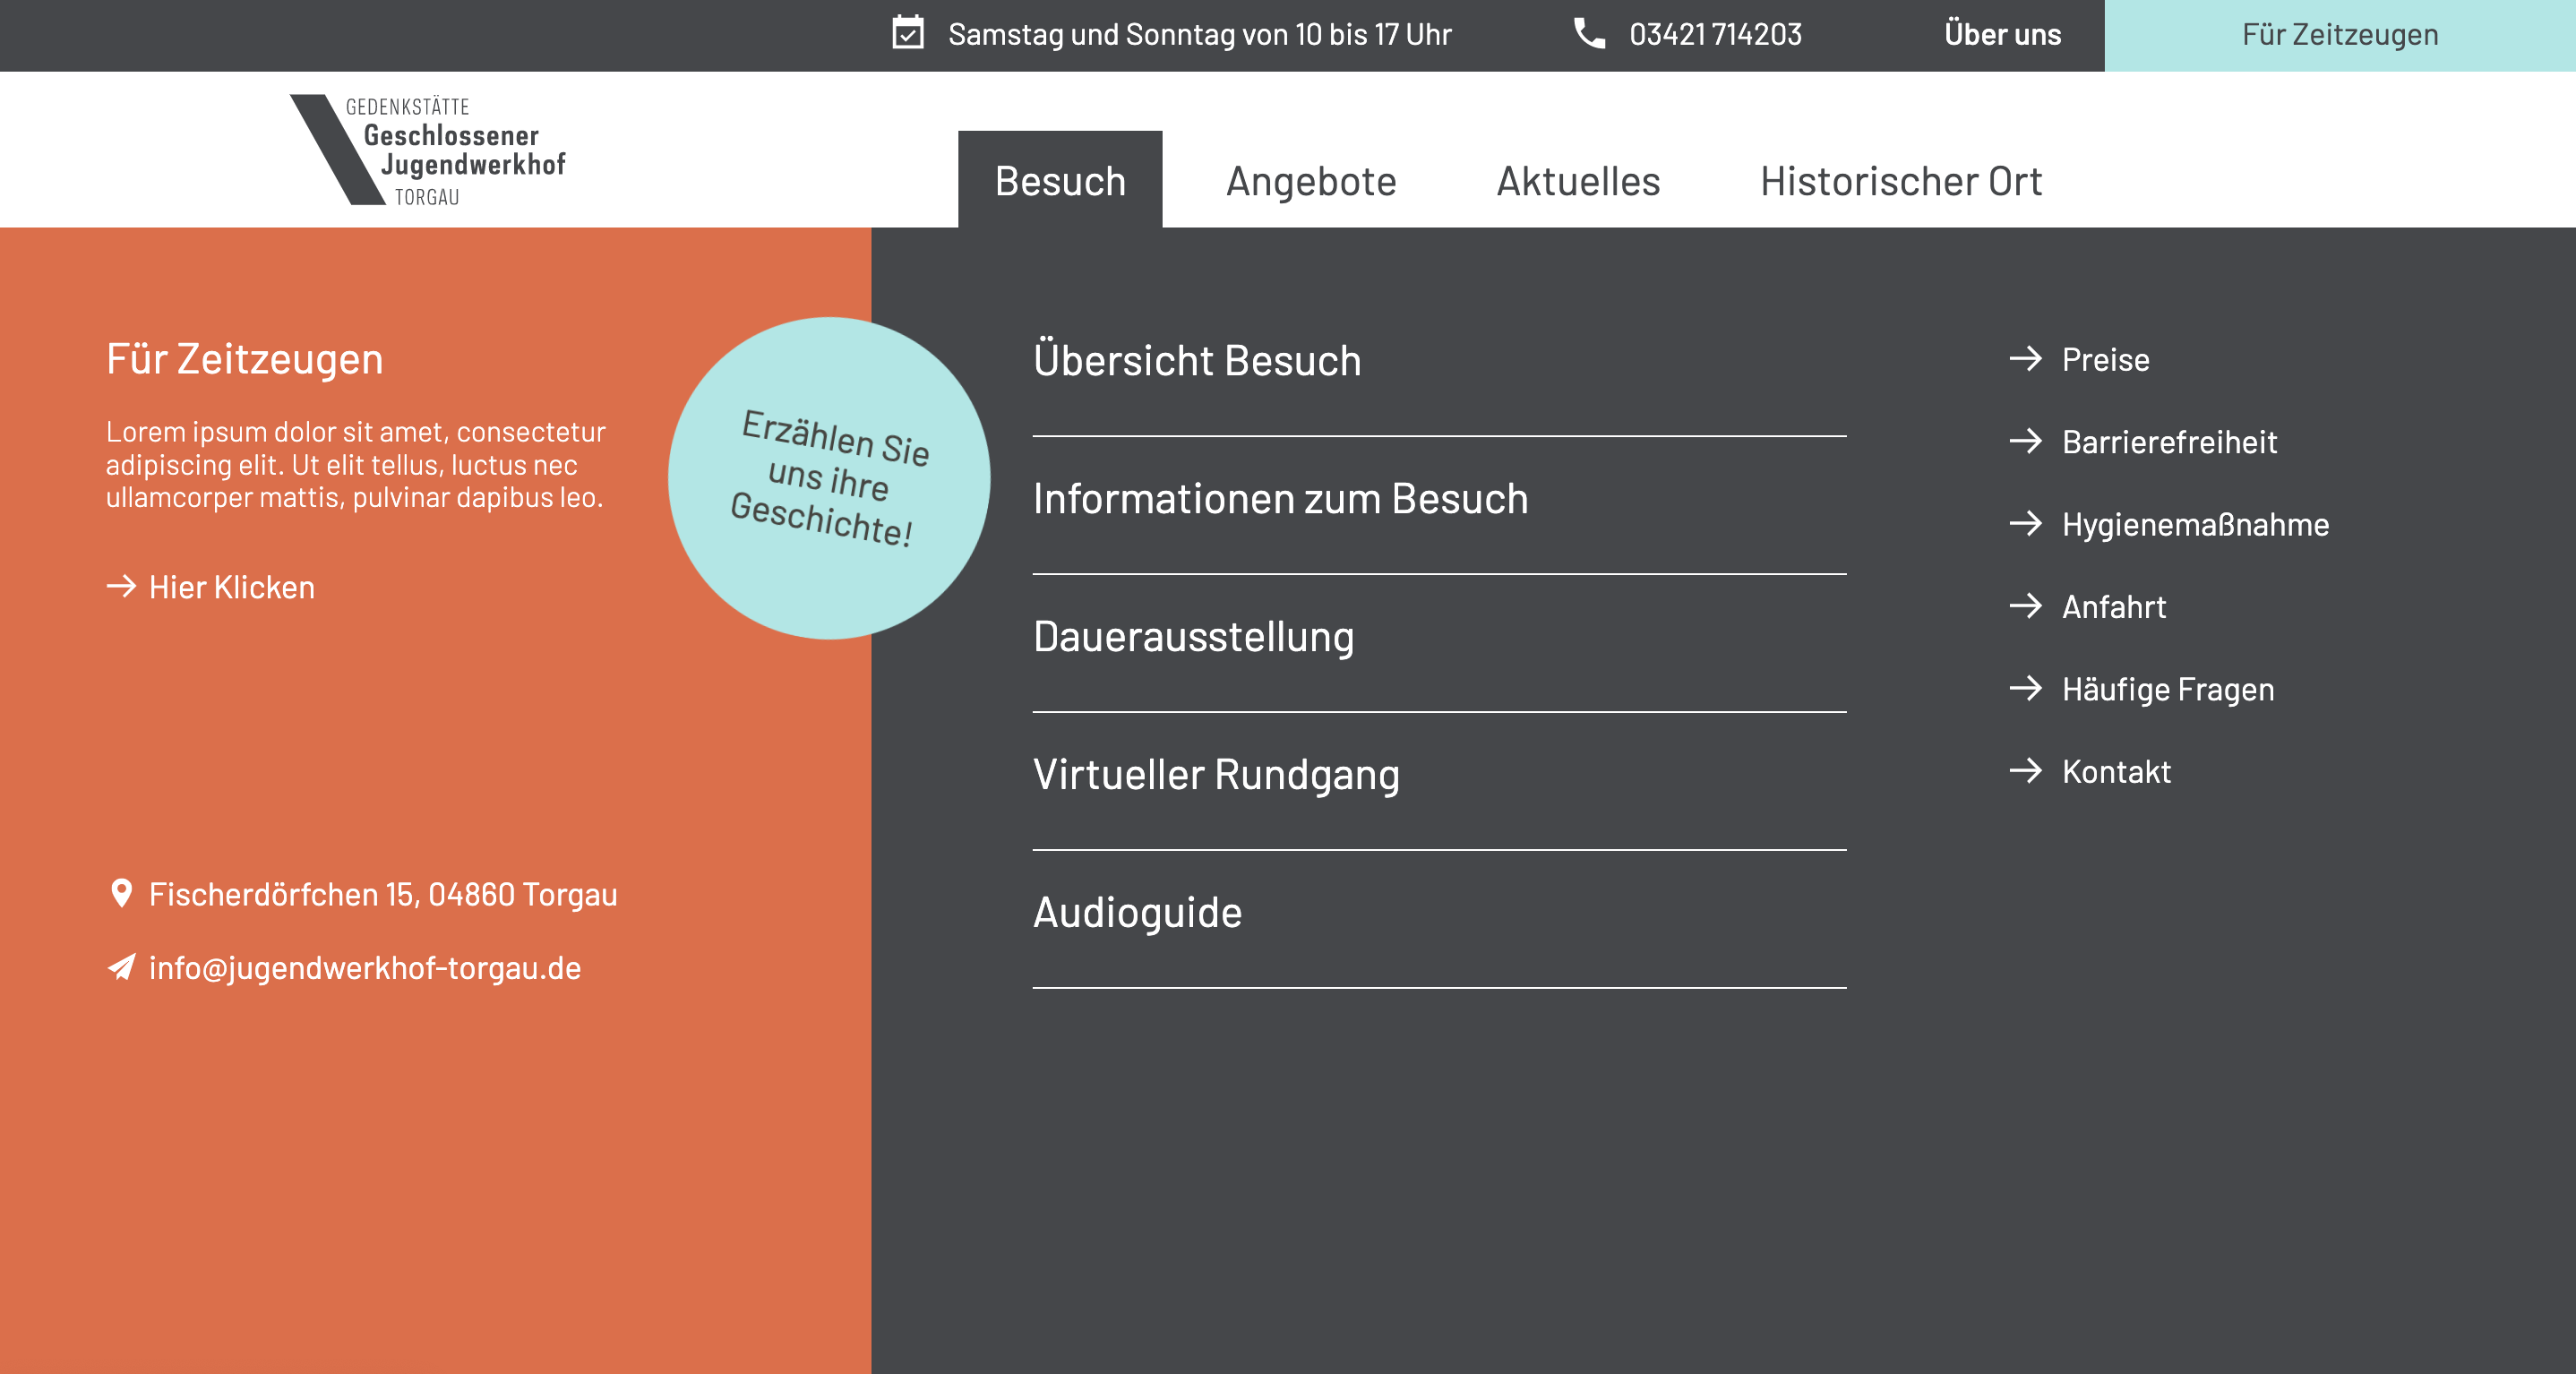Open the Virtueller Rundgang page
Image resolution: width=2576 pixels, height=1374 pixels.
point(1216,775)
